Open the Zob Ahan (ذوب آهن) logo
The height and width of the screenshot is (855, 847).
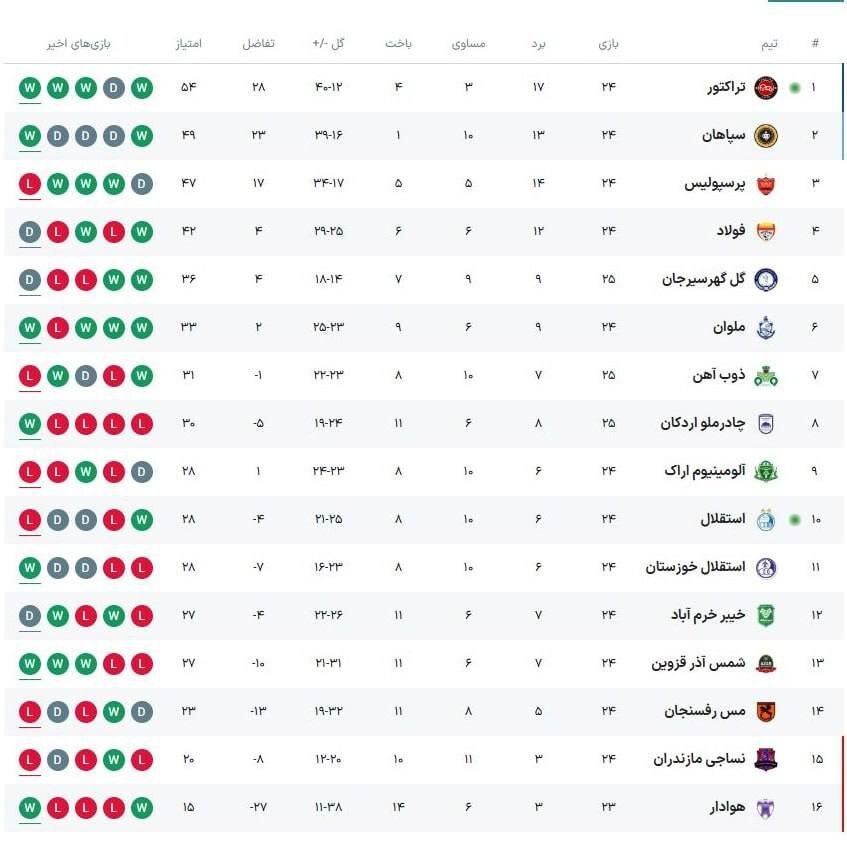point(765,376)
